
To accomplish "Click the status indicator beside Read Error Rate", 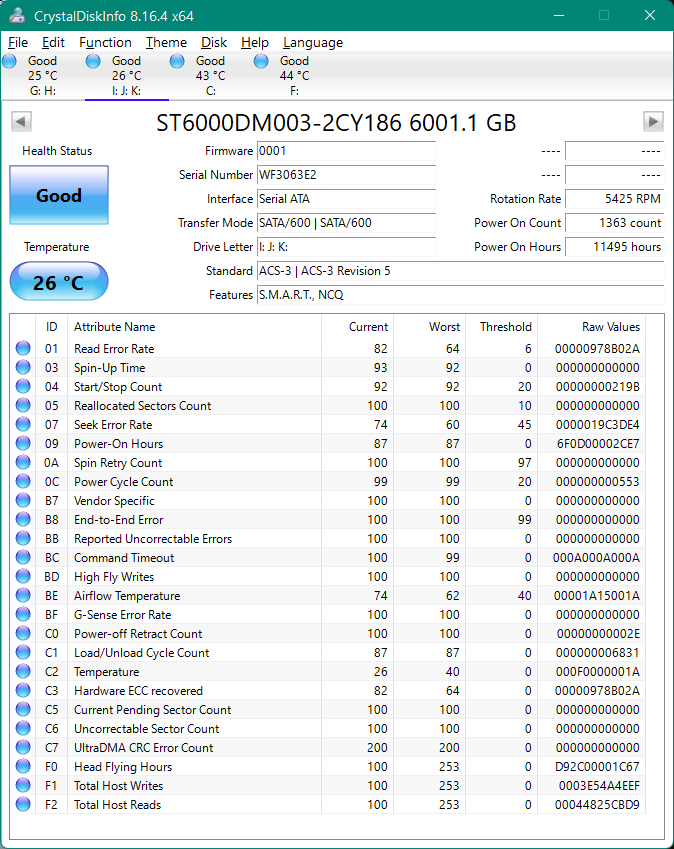I will 23,348.
